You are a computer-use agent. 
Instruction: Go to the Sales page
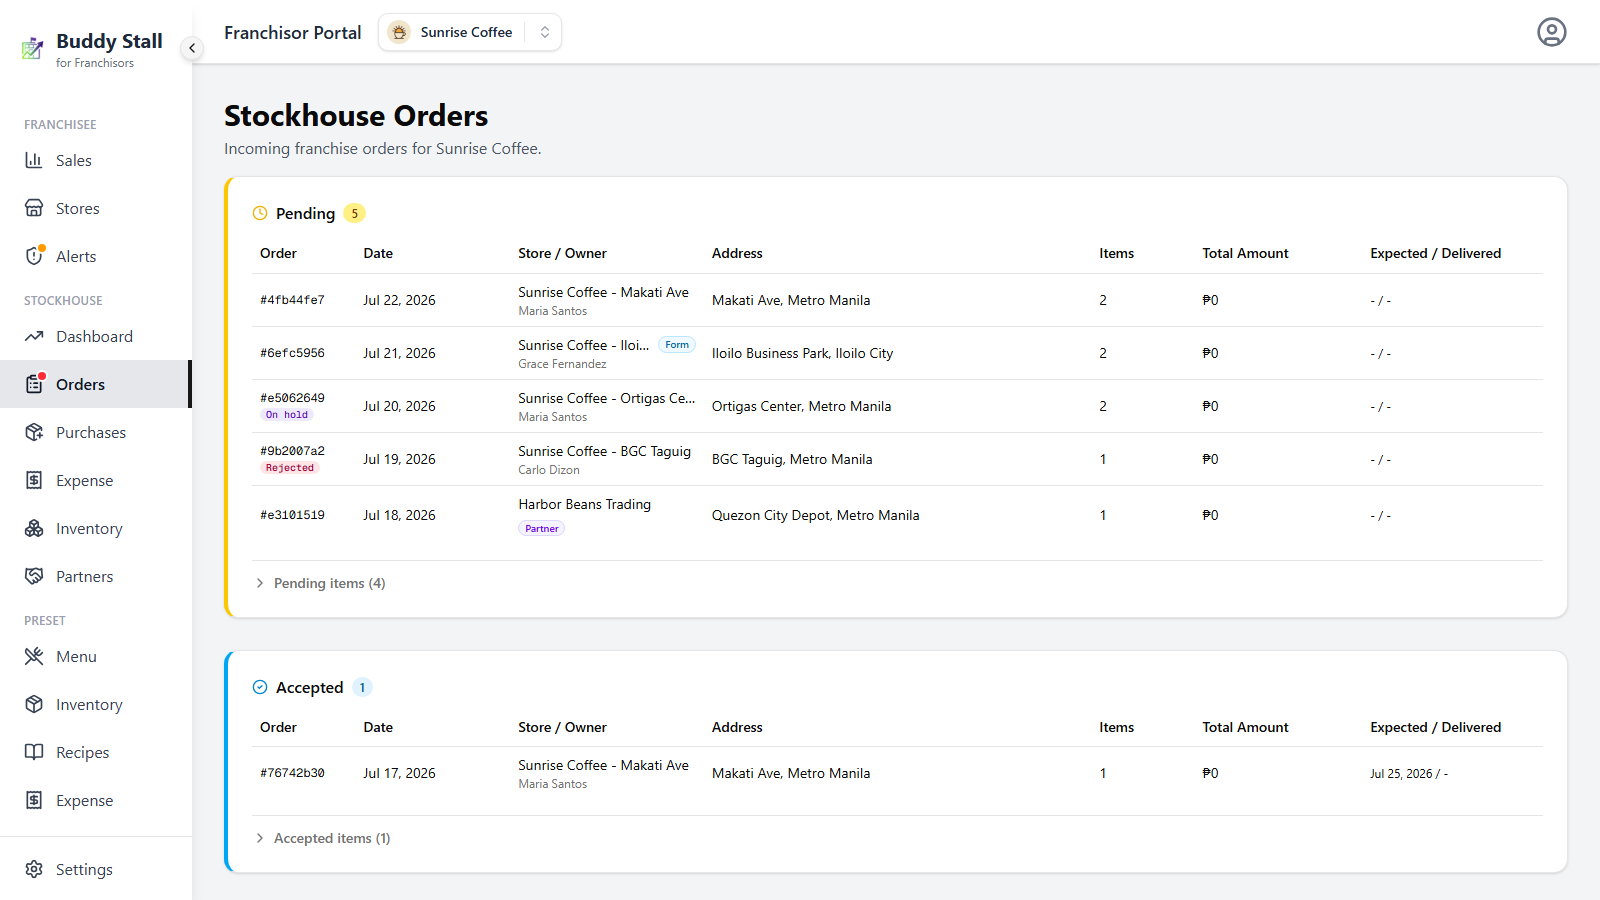pos(96,160)
